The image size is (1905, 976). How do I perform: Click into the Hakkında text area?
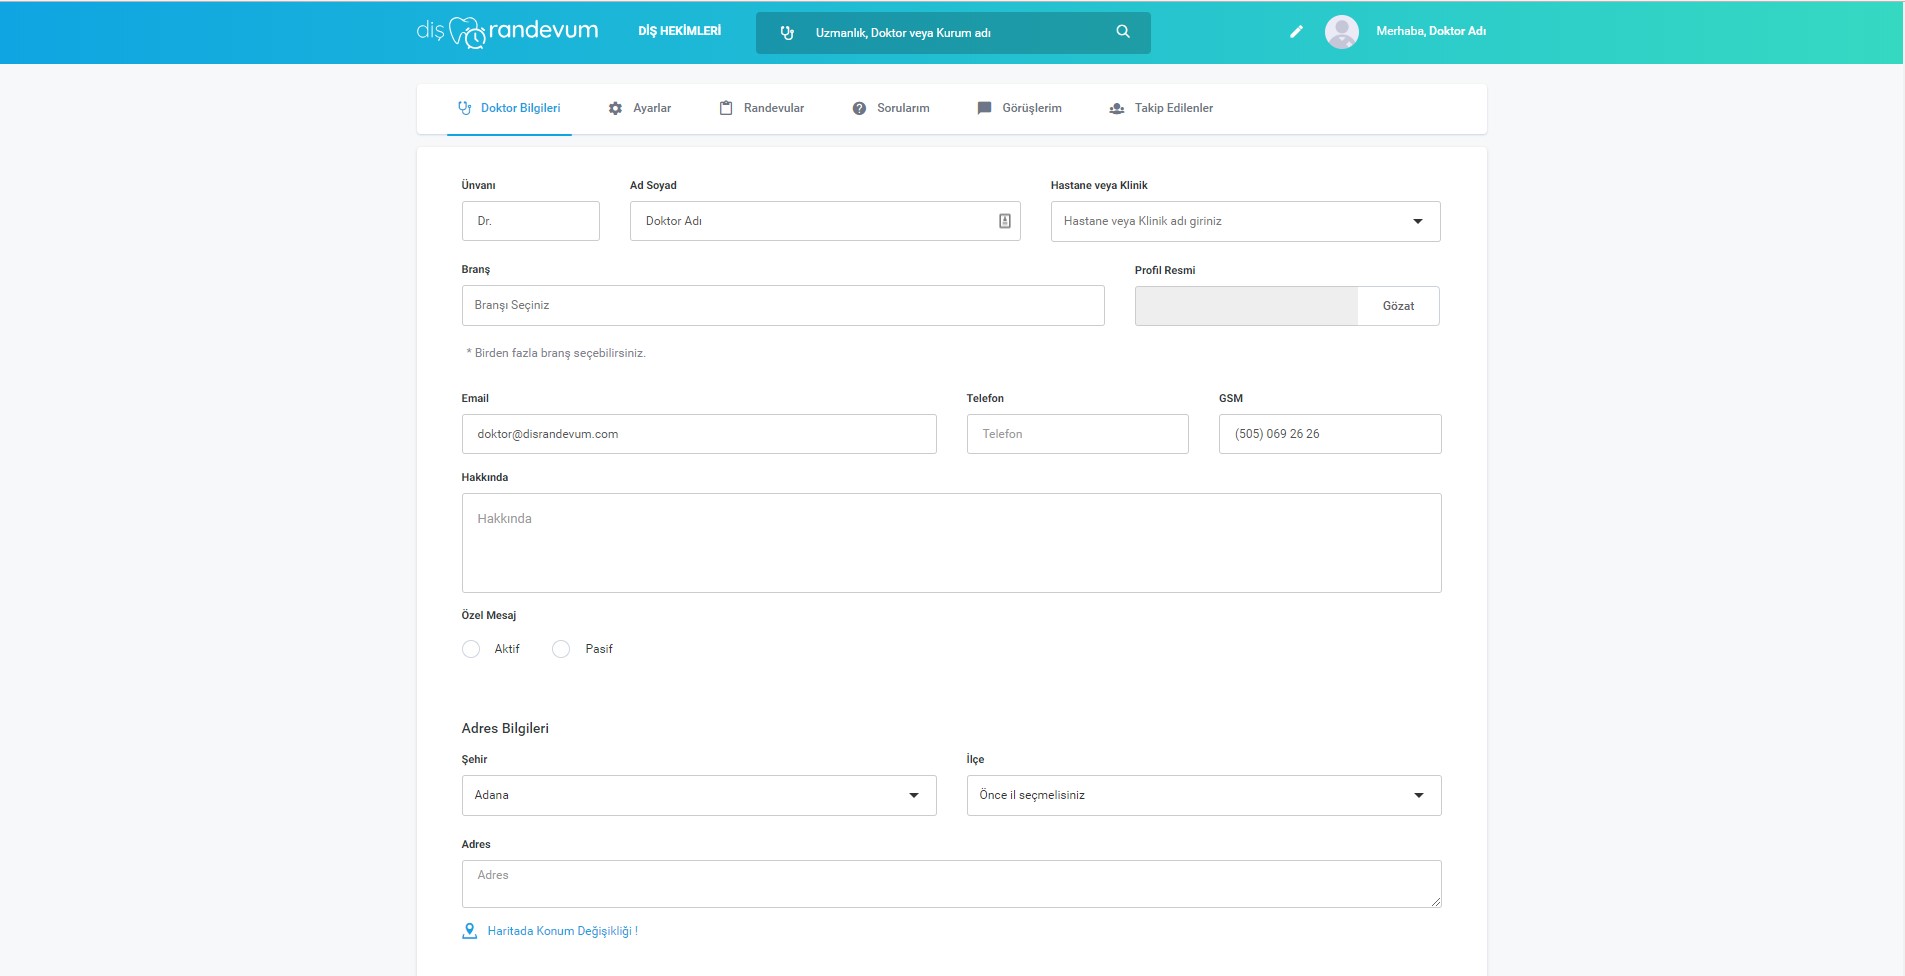point(950,543)
